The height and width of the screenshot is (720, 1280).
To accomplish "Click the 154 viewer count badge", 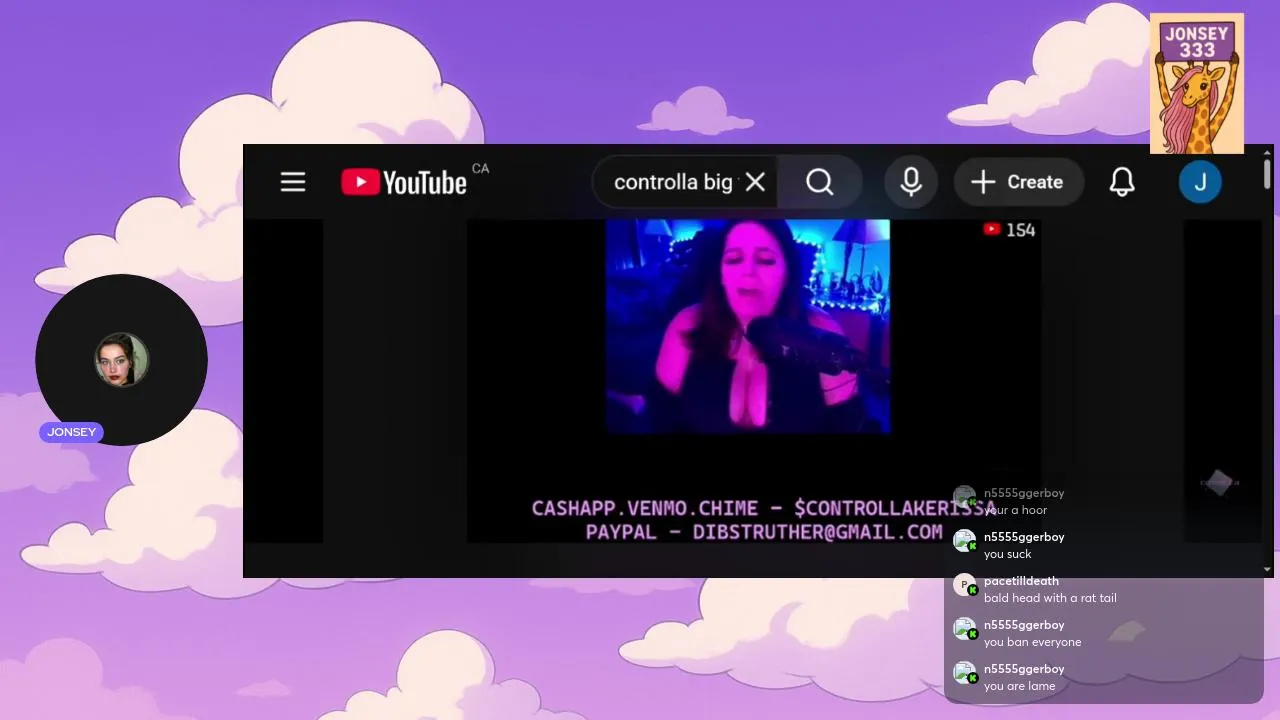I will tap(1009, 230).
